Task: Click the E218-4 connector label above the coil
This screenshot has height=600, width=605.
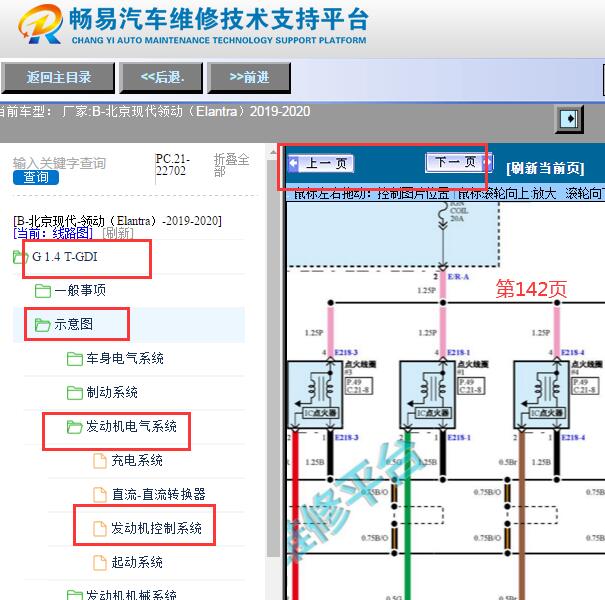Action: (x=573, y=352)
